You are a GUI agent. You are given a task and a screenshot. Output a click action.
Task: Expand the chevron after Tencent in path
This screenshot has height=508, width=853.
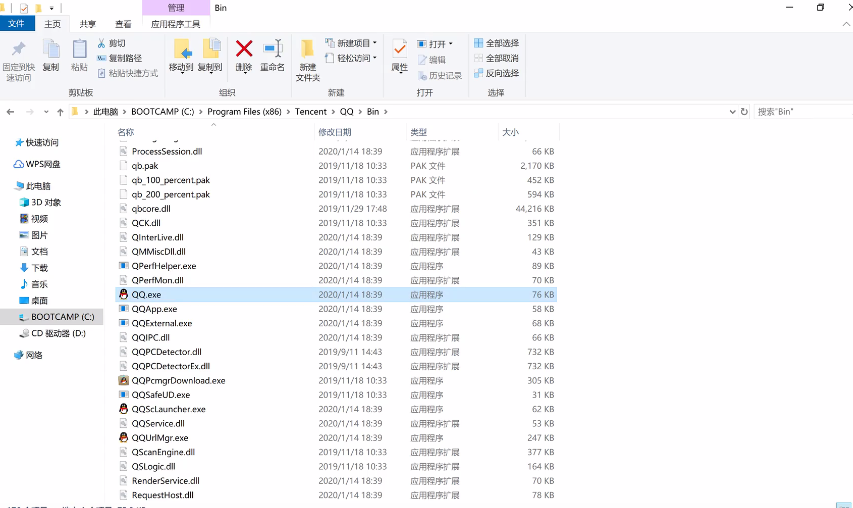(x=333, y=111)
